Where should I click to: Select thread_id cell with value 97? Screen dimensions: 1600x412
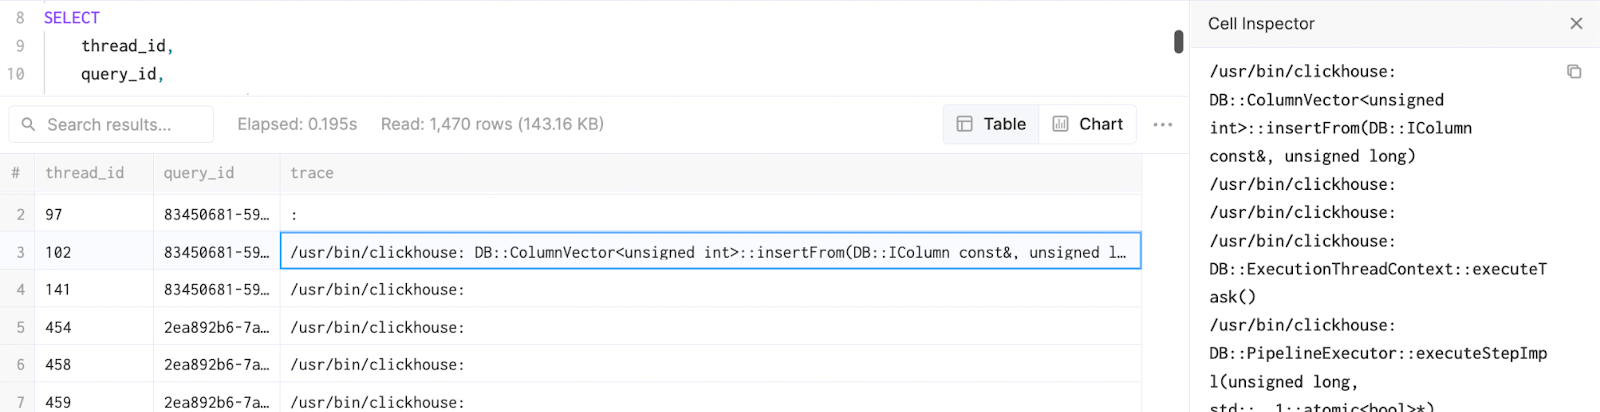point(93,215)
